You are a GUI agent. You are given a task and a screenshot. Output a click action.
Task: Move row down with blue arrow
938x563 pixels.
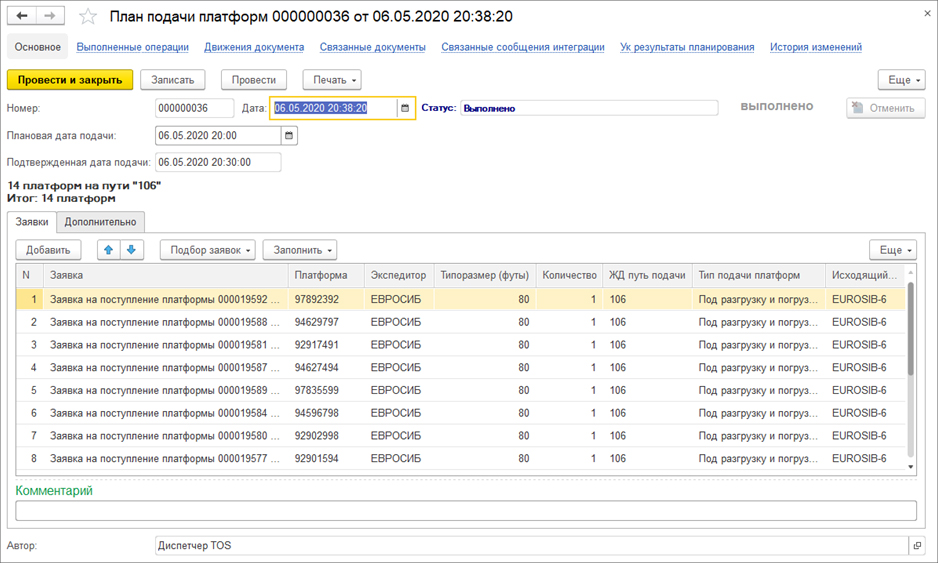(132, 250)
